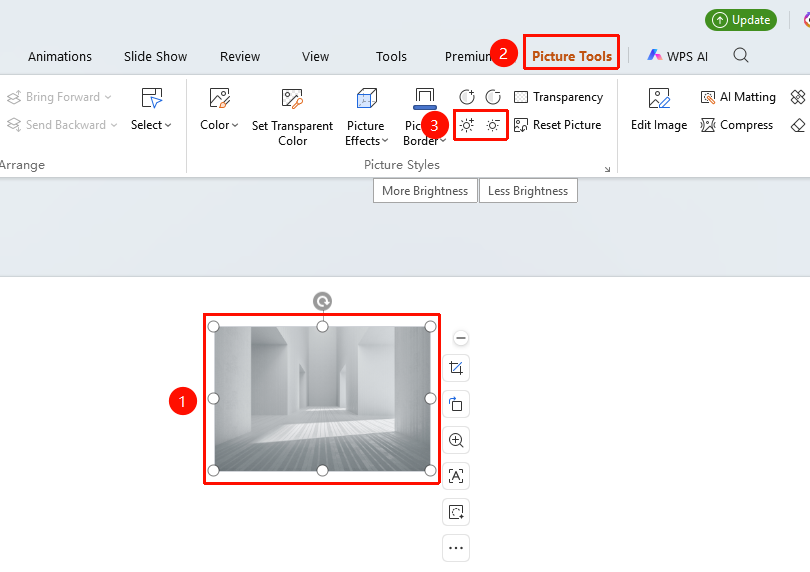Click the rotation handle above the picture
Image resolution: width=810 pixels, height=572 pixels.
[322, 301]
